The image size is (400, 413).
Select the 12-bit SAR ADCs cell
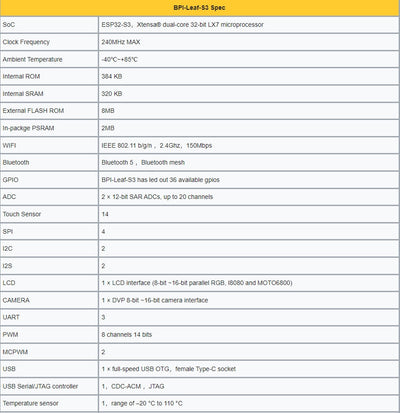[249, 197]
